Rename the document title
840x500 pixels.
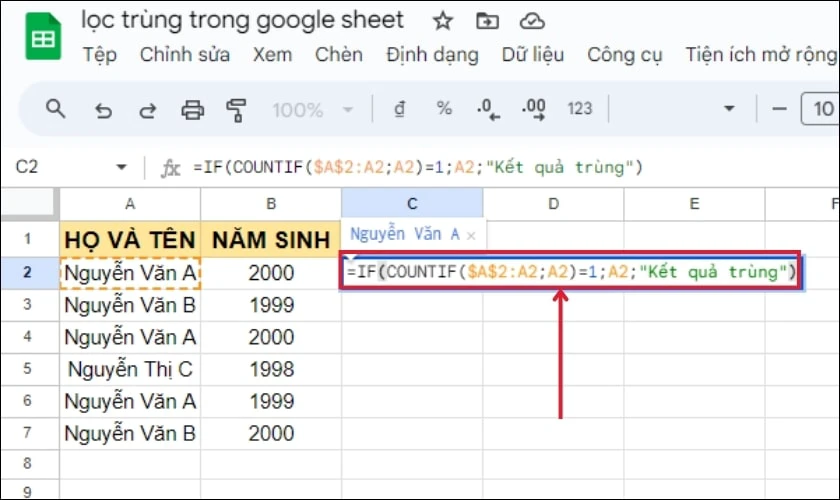(x=242, y=20)
